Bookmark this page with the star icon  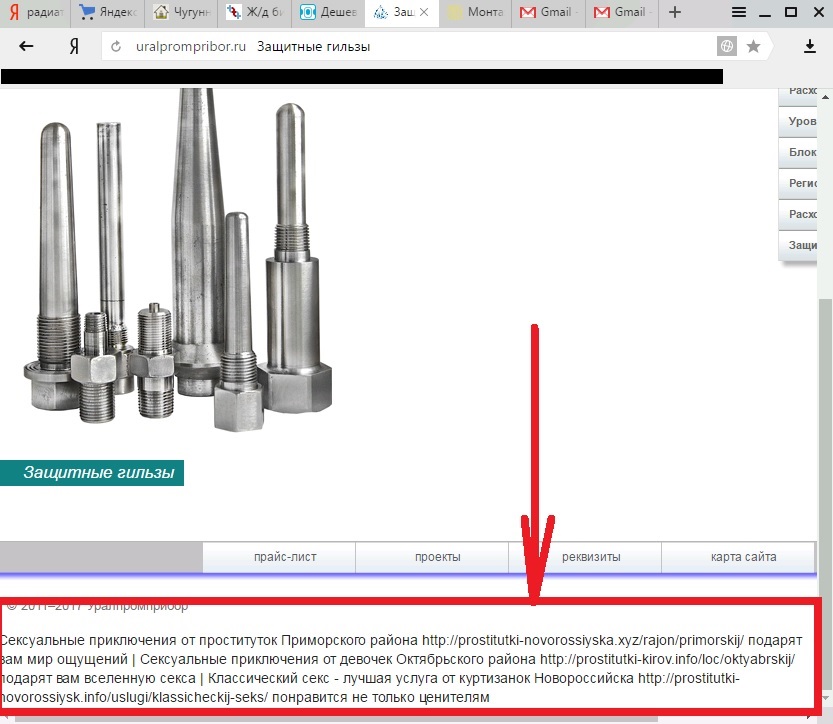click(x=753, y=47)
